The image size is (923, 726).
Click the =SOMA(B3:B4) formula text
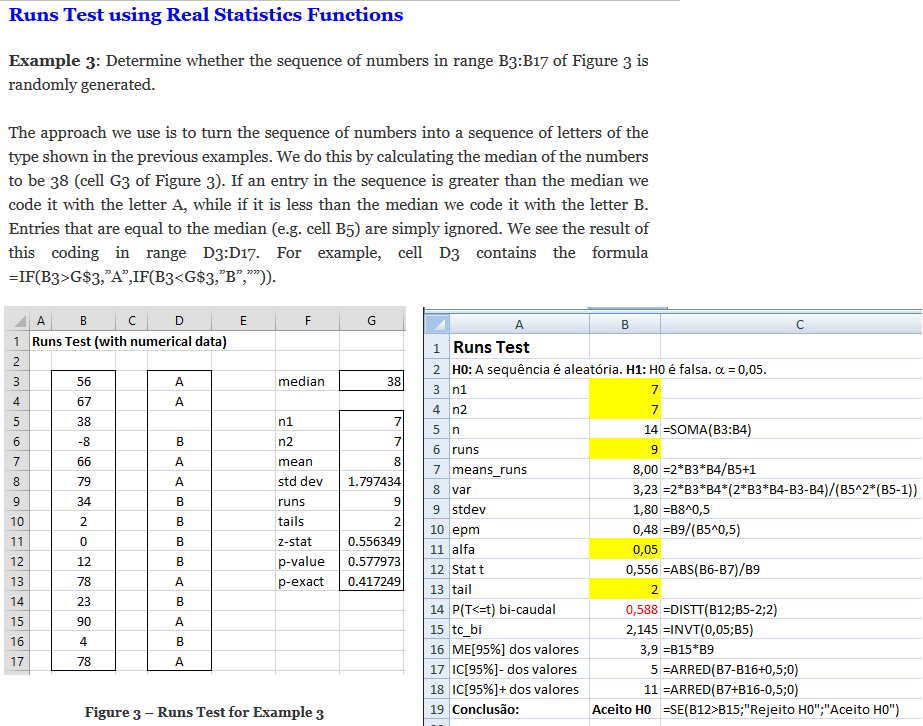(x=707, y=430)
